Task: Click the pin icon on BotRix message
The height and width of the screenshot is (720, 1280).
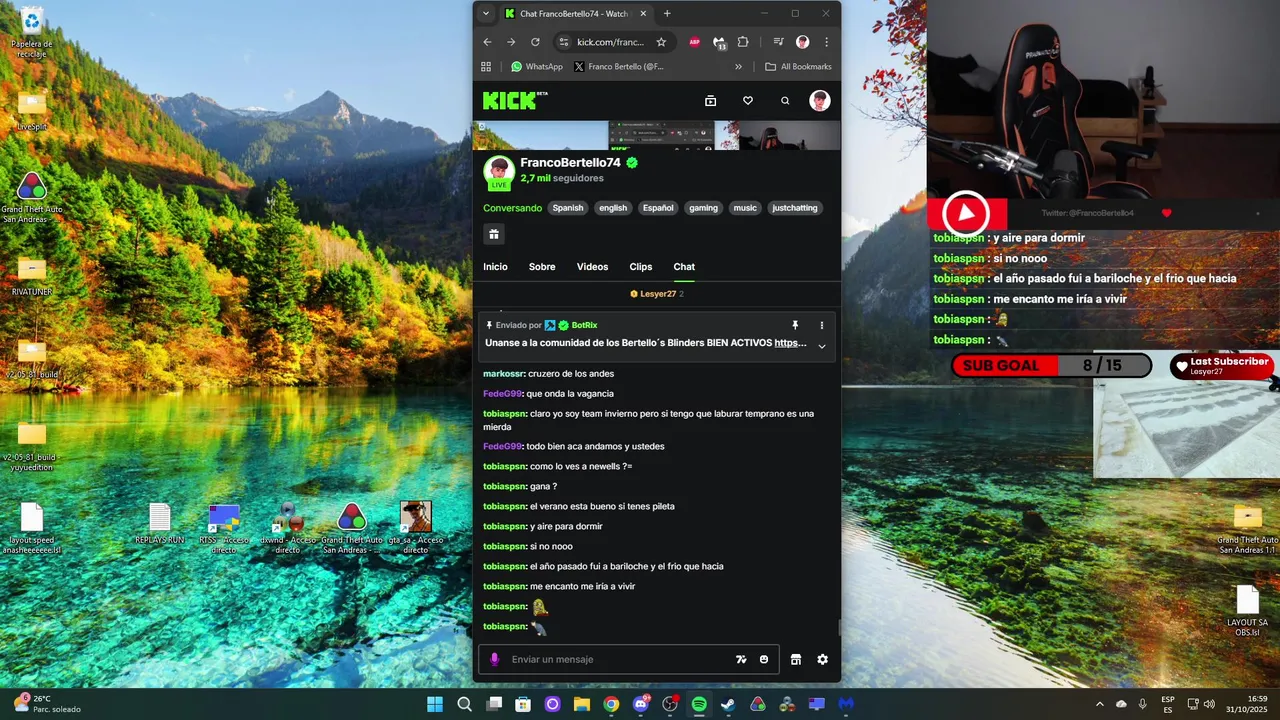Action: click(795, 325)
